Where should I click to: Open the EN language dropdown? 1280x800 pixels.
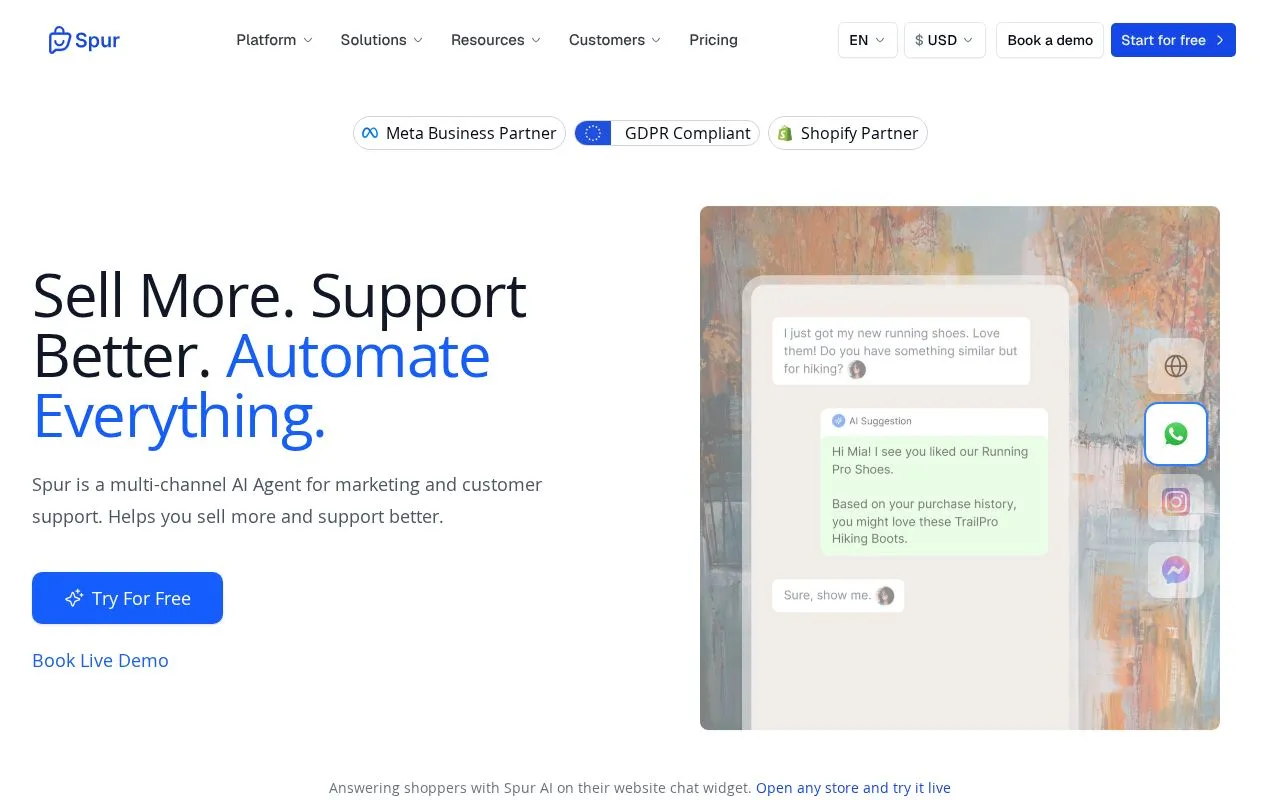pyautogui.click(x=868, y=40)
